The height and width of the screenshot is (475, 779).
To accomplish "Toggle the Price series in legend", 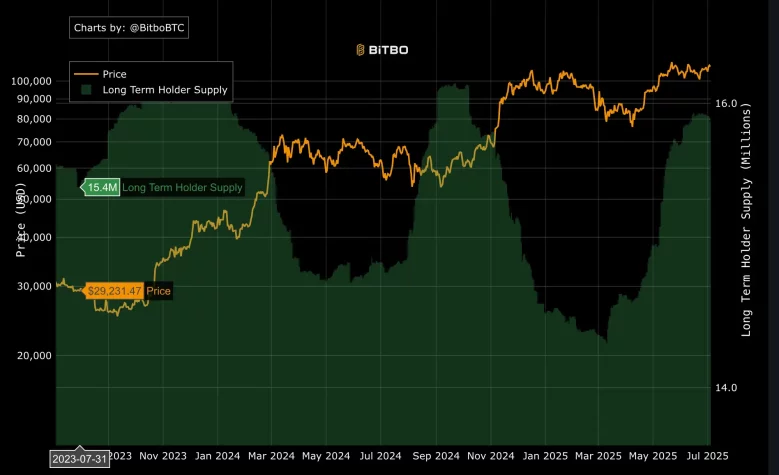I will (115, 74).
